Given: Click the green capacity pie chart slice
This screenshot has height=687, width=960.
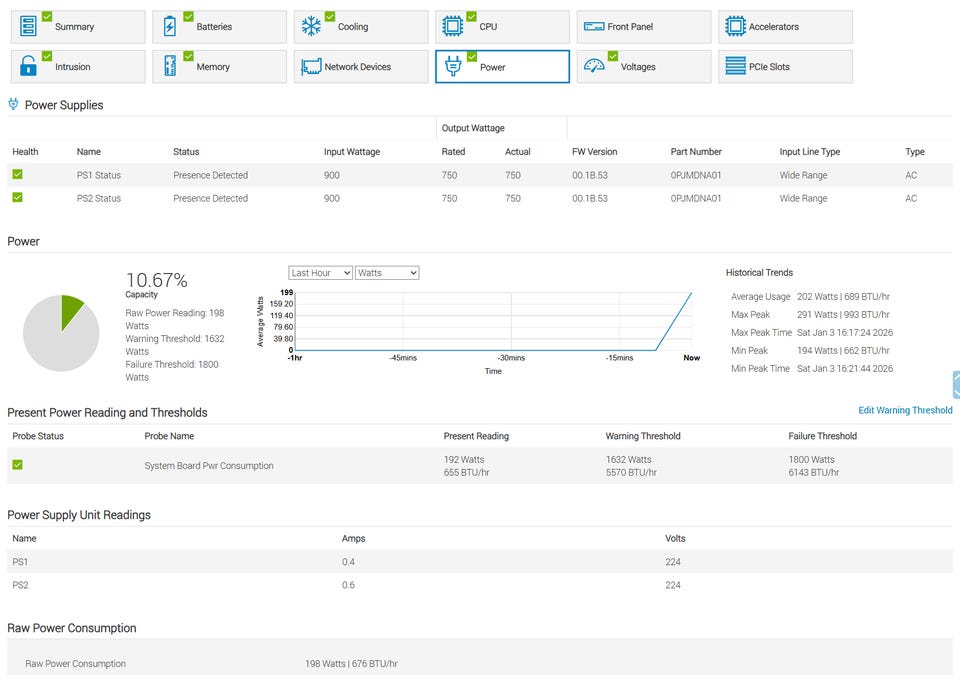Looking at the screenshot, I should (x=71, y=309).
